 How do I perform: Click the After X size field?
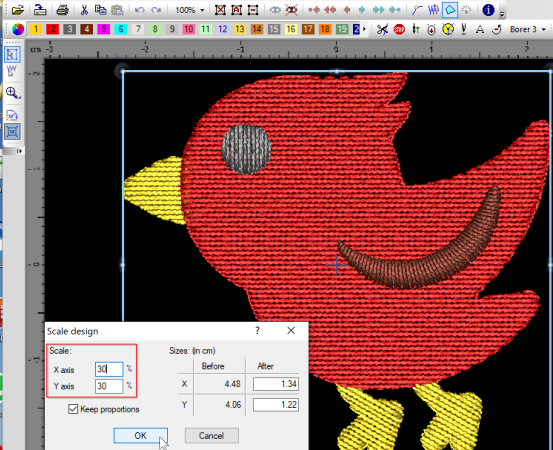pos(276,384)
